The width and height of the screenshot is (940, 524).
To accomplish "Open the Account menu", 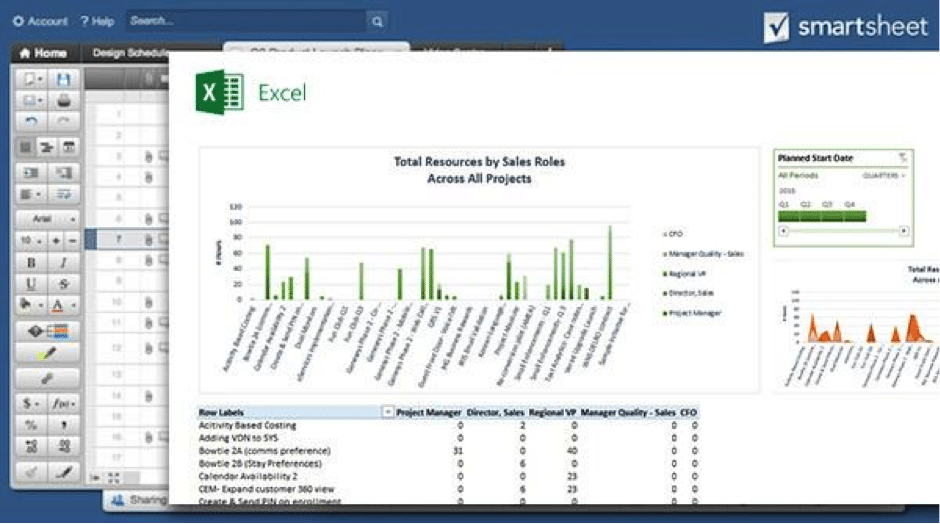I will pyautogui.click(x=40, y=22).
